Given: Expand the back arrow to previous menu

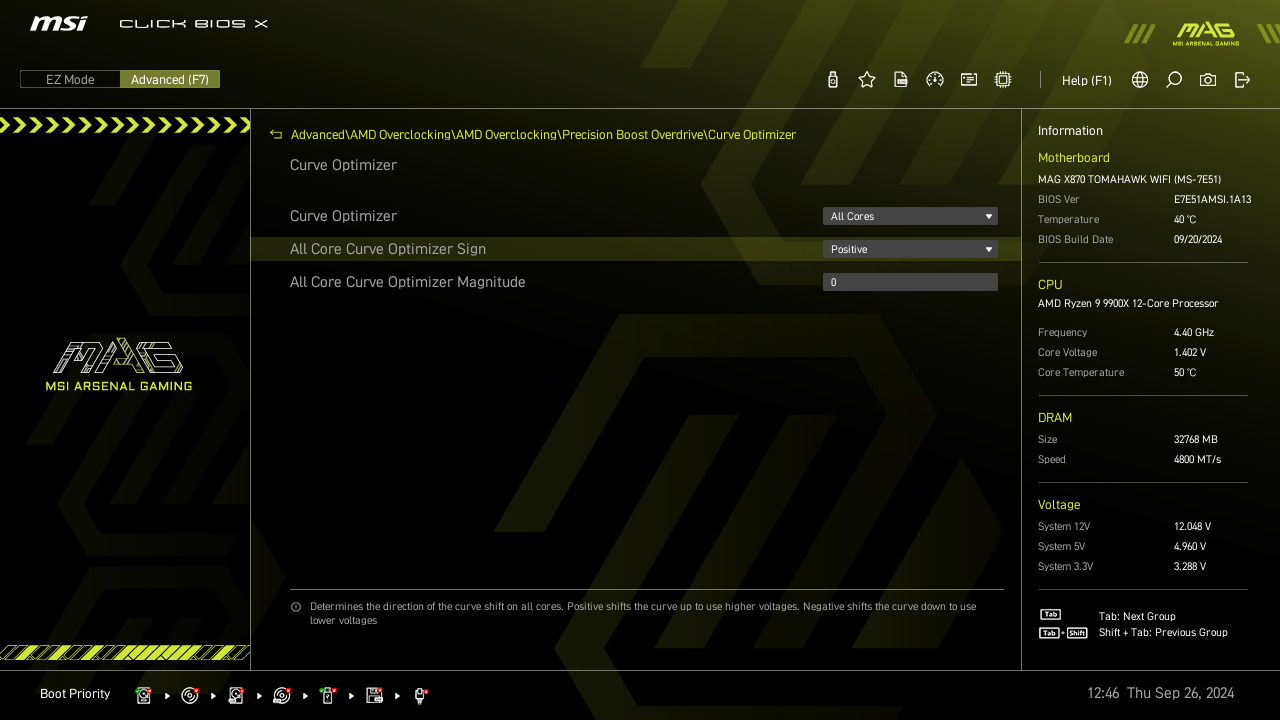Looking at the screenshot, I should click(x=275, y=134).
